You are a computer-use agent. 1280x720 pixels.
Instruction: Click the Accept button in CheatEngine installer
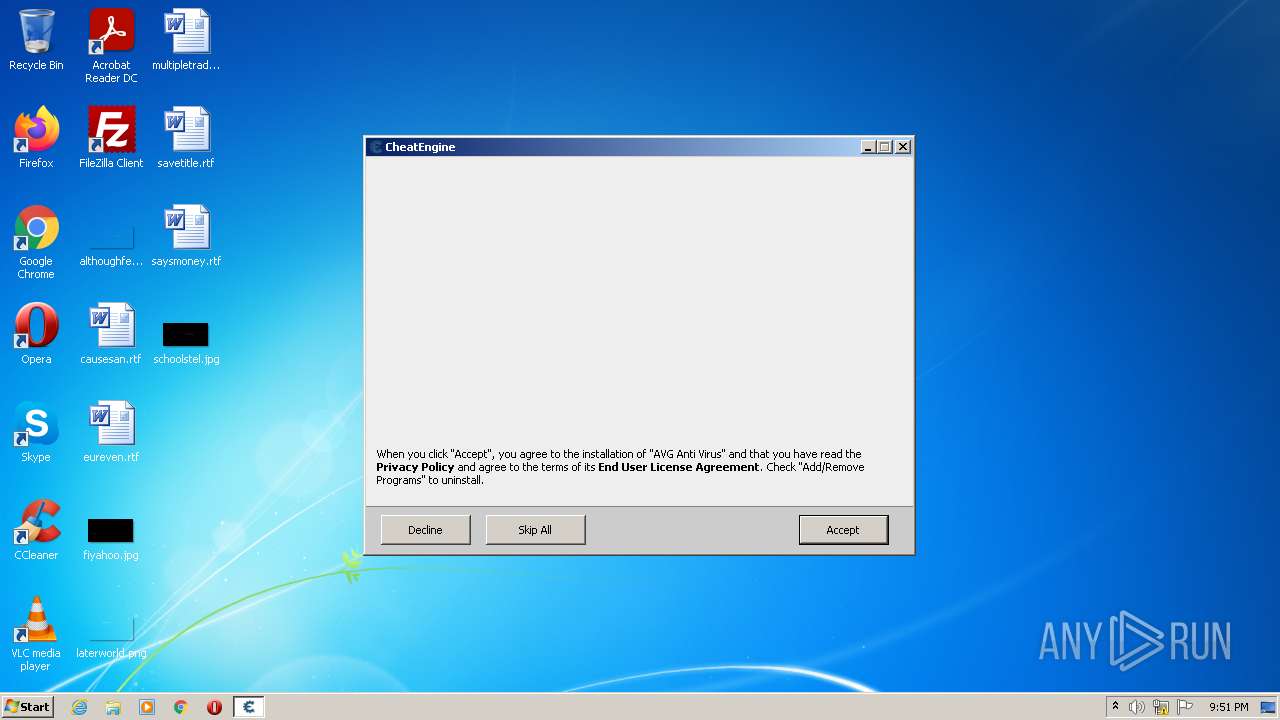tap(843, 530)
